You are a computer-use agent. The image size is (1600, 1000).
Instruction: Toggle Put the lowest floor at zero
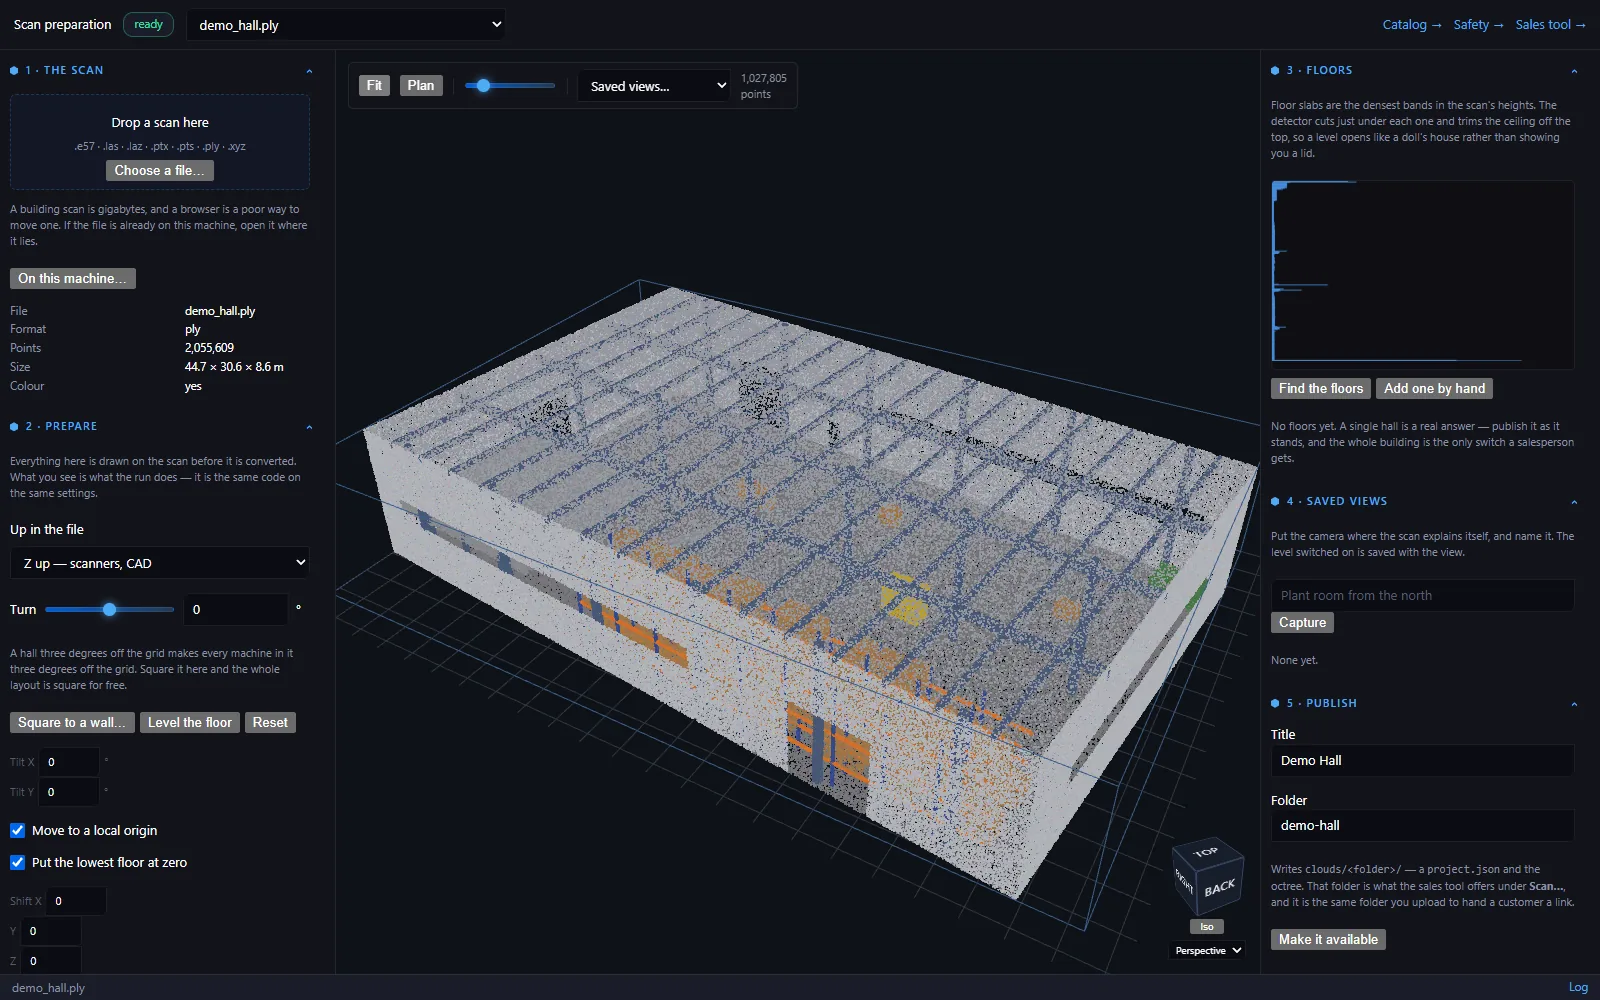click(x=18, y=862)
